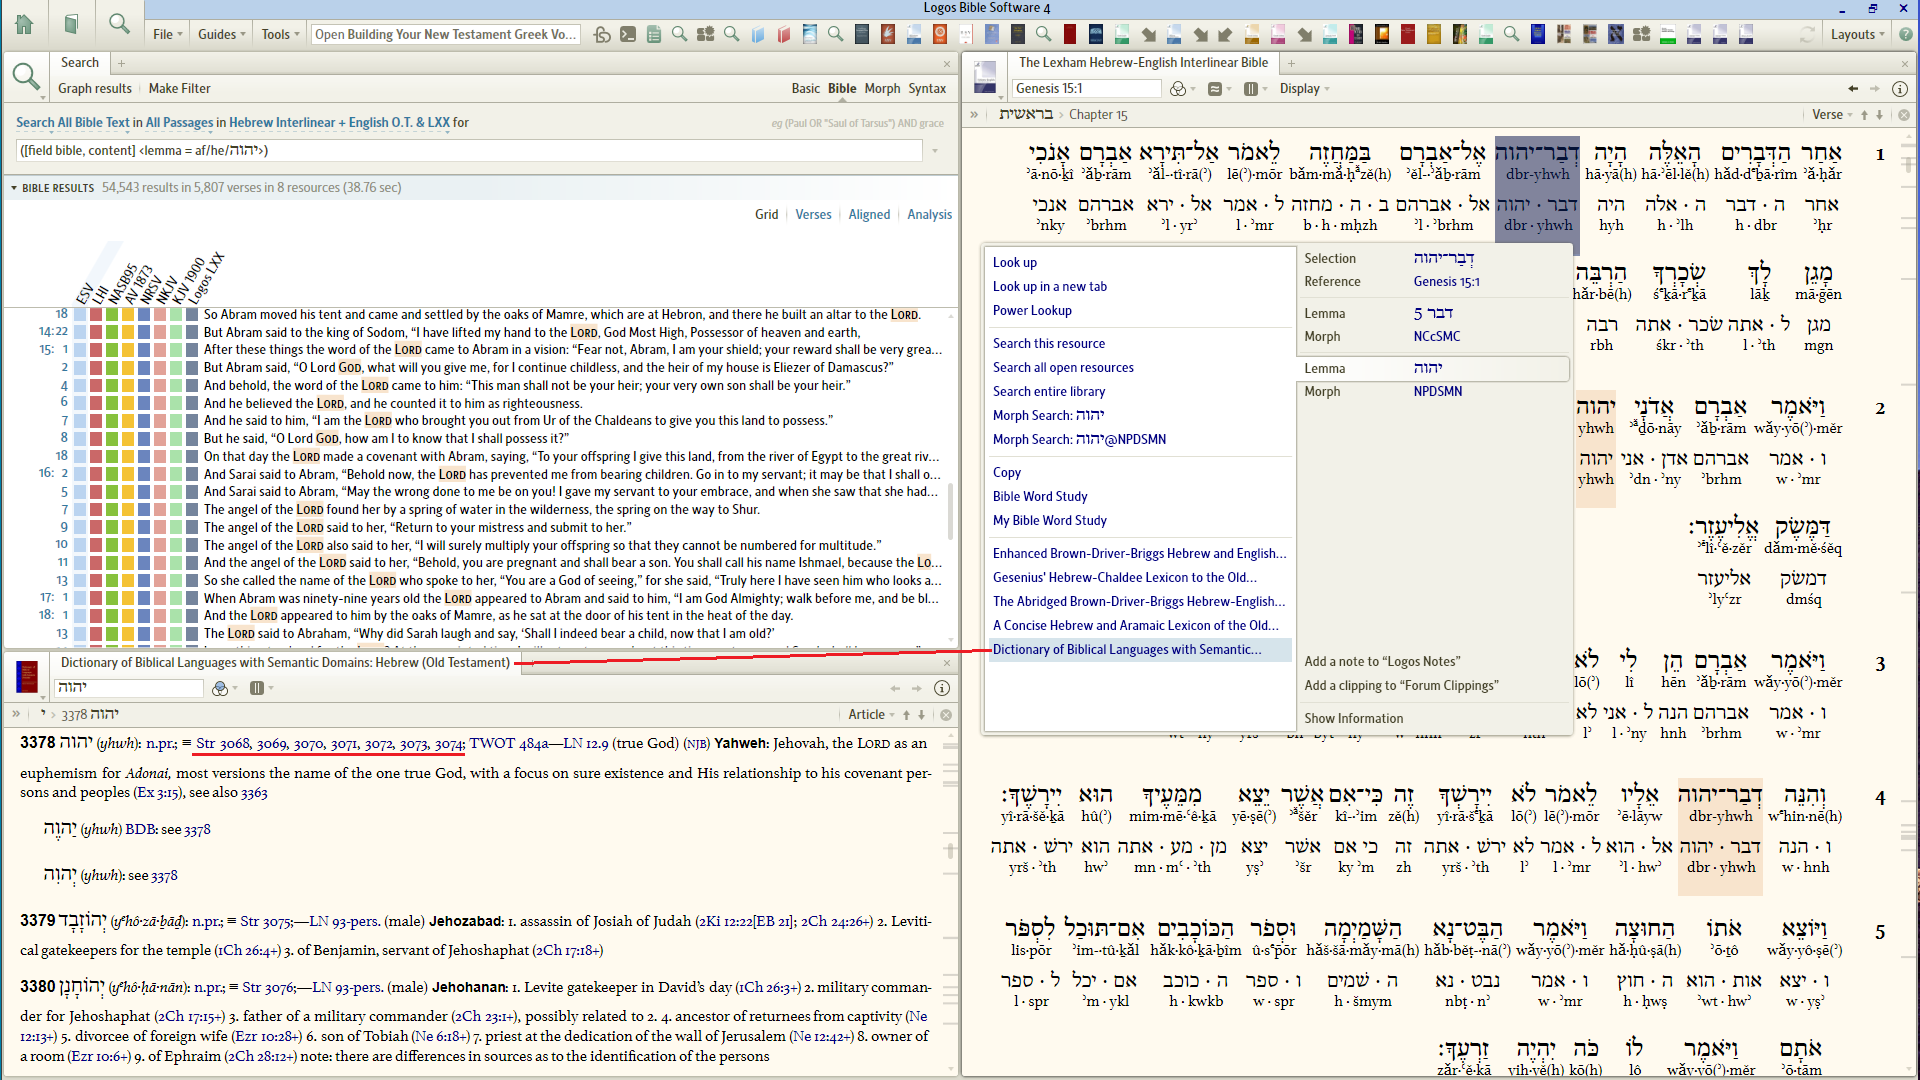Show interlinear resource information icon
Viewport: 1920px width, 1080px height.
[1900, 89]
